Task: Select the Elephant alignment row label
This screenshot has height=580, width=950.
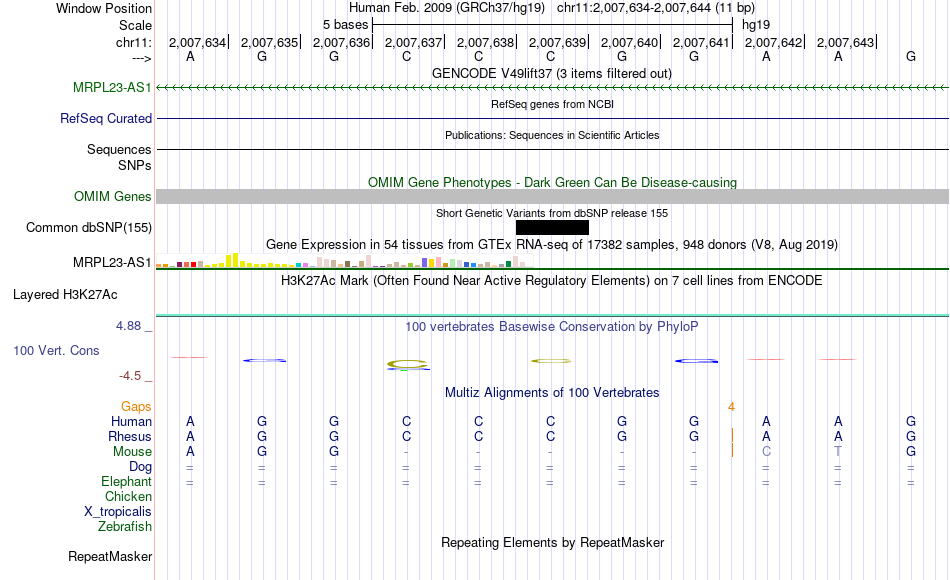Action: coord(127,482)
